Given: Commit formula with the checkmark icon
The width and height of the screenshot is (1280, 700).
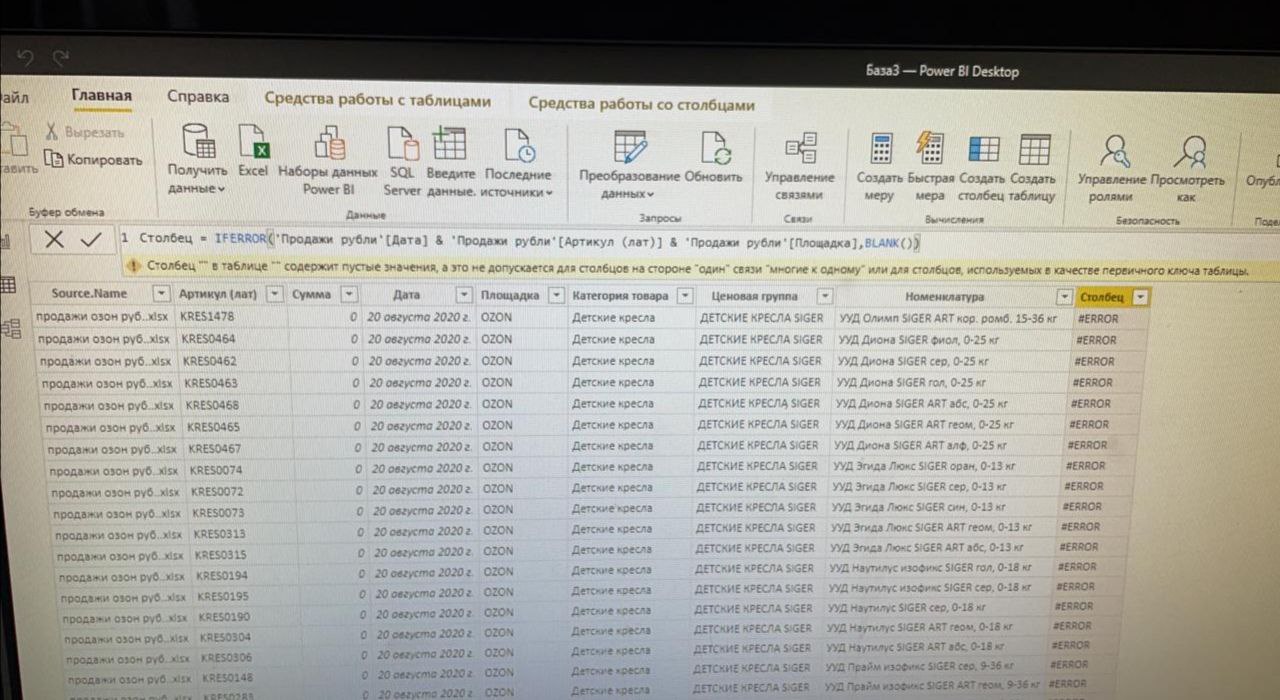Looking at the screenshot, I should click(x=91, y=239).
